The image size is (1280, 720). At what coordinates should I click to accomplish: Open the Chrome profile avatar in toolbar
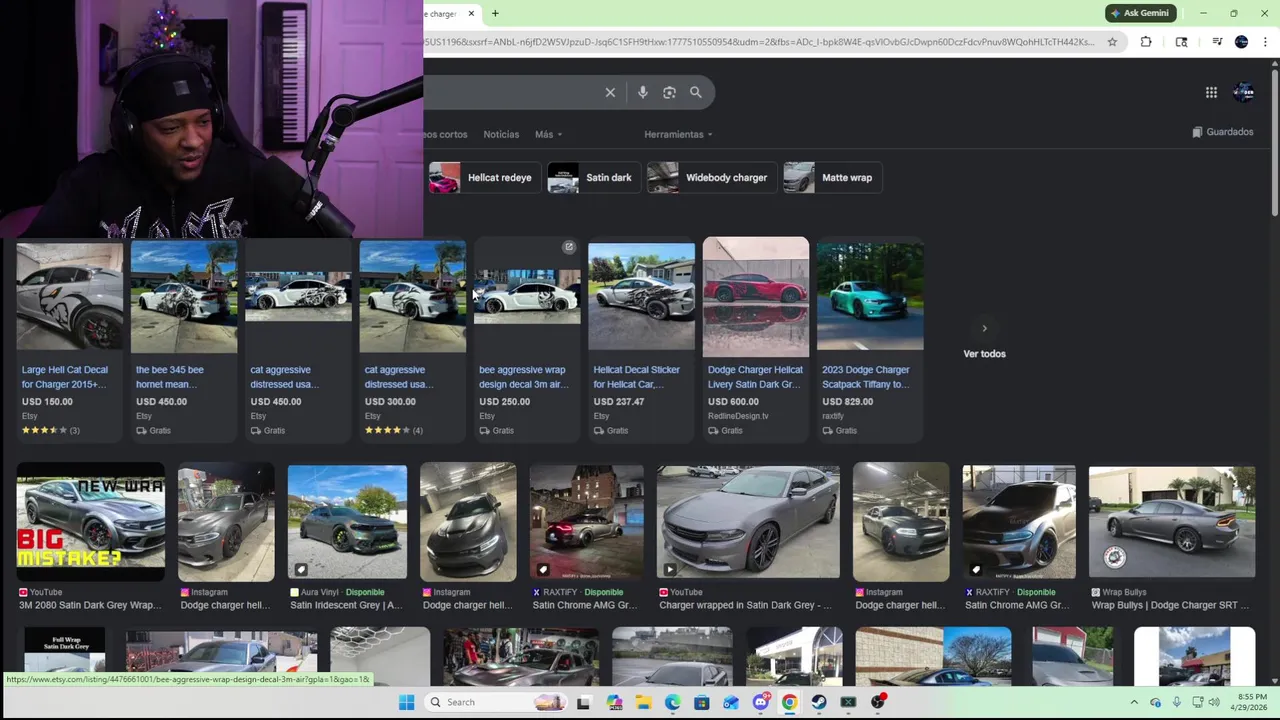tap(1241, 42)
